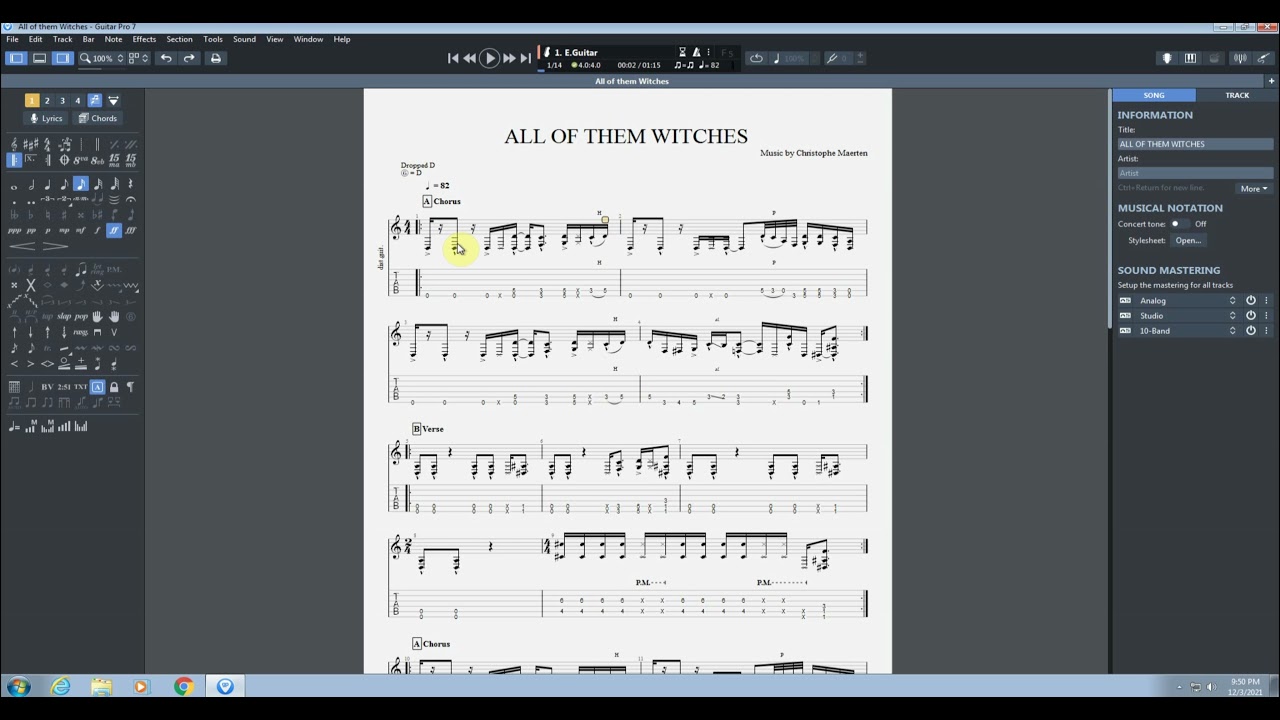This screenshot has height=720, width=1280.
Task: Toggle 10-Band mastering power button
Action: [1251, 330]
